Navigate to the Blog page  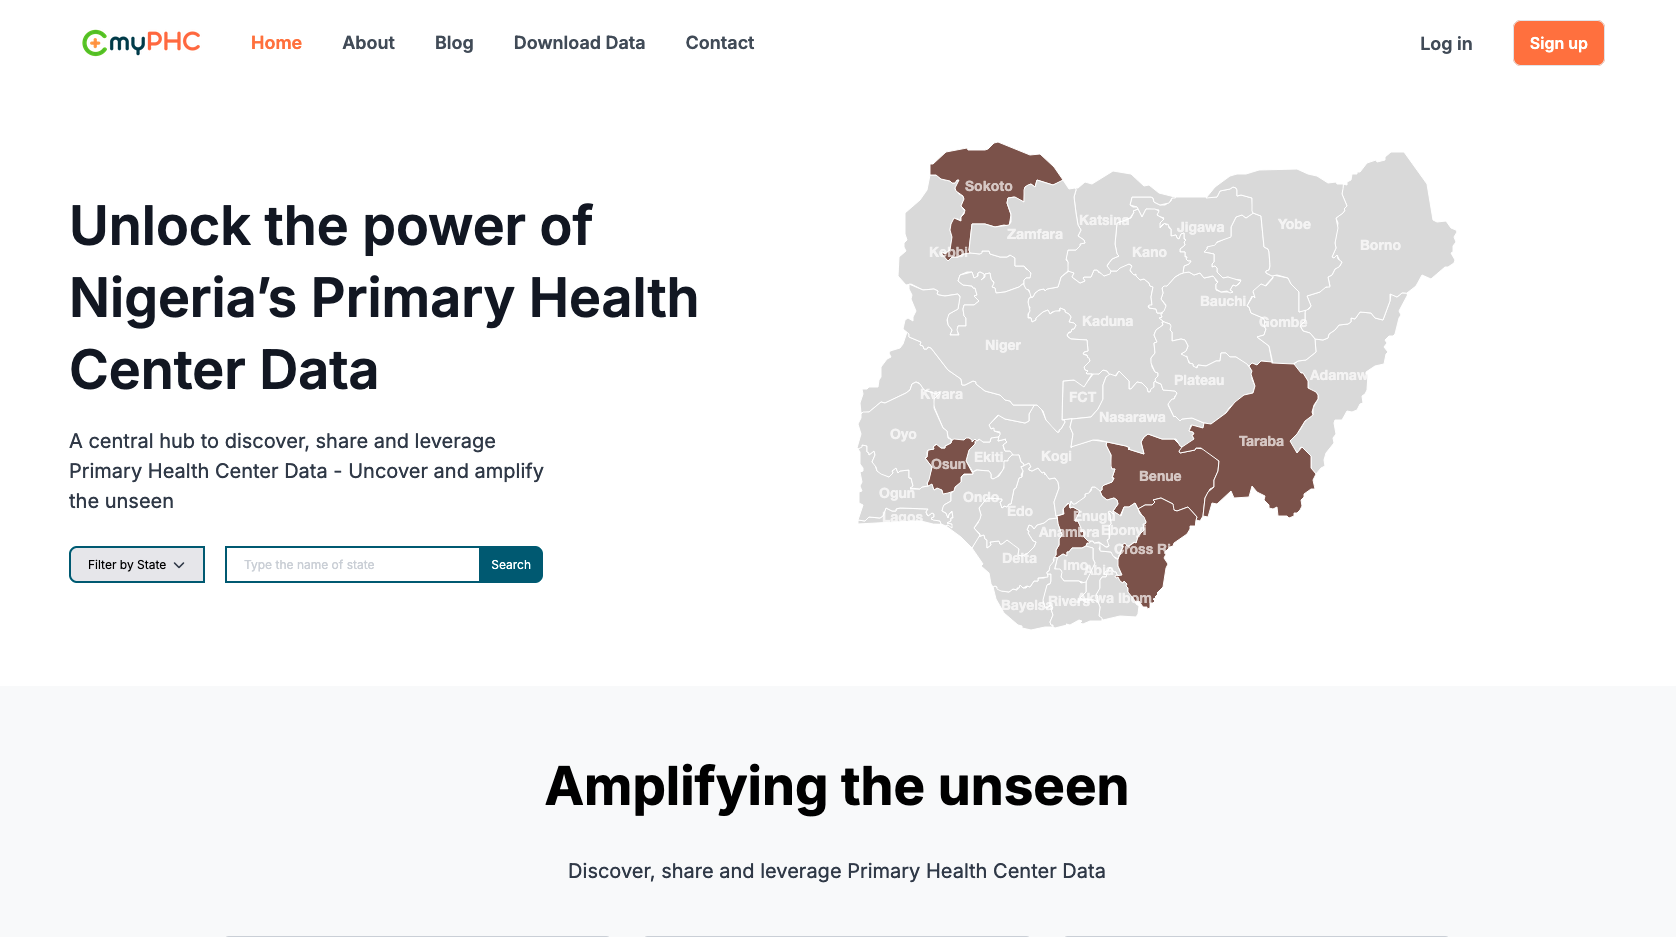(454, 43)
